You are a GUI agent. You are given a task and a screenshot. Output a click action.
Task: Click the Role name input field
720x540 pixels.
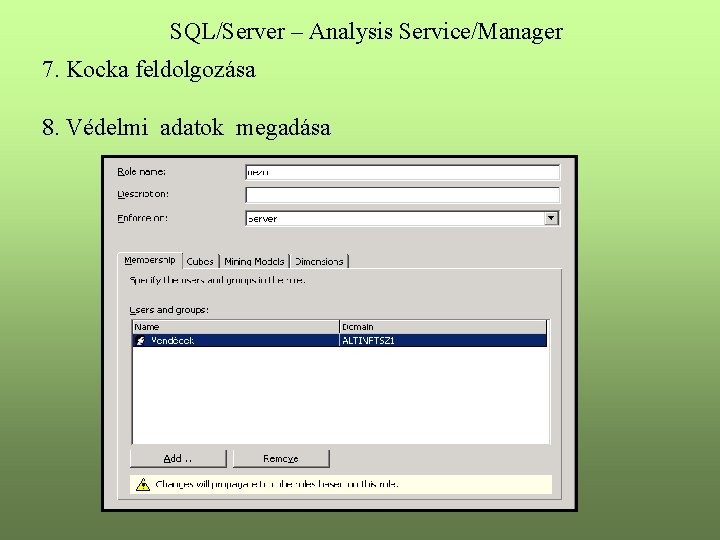point(403,172)
